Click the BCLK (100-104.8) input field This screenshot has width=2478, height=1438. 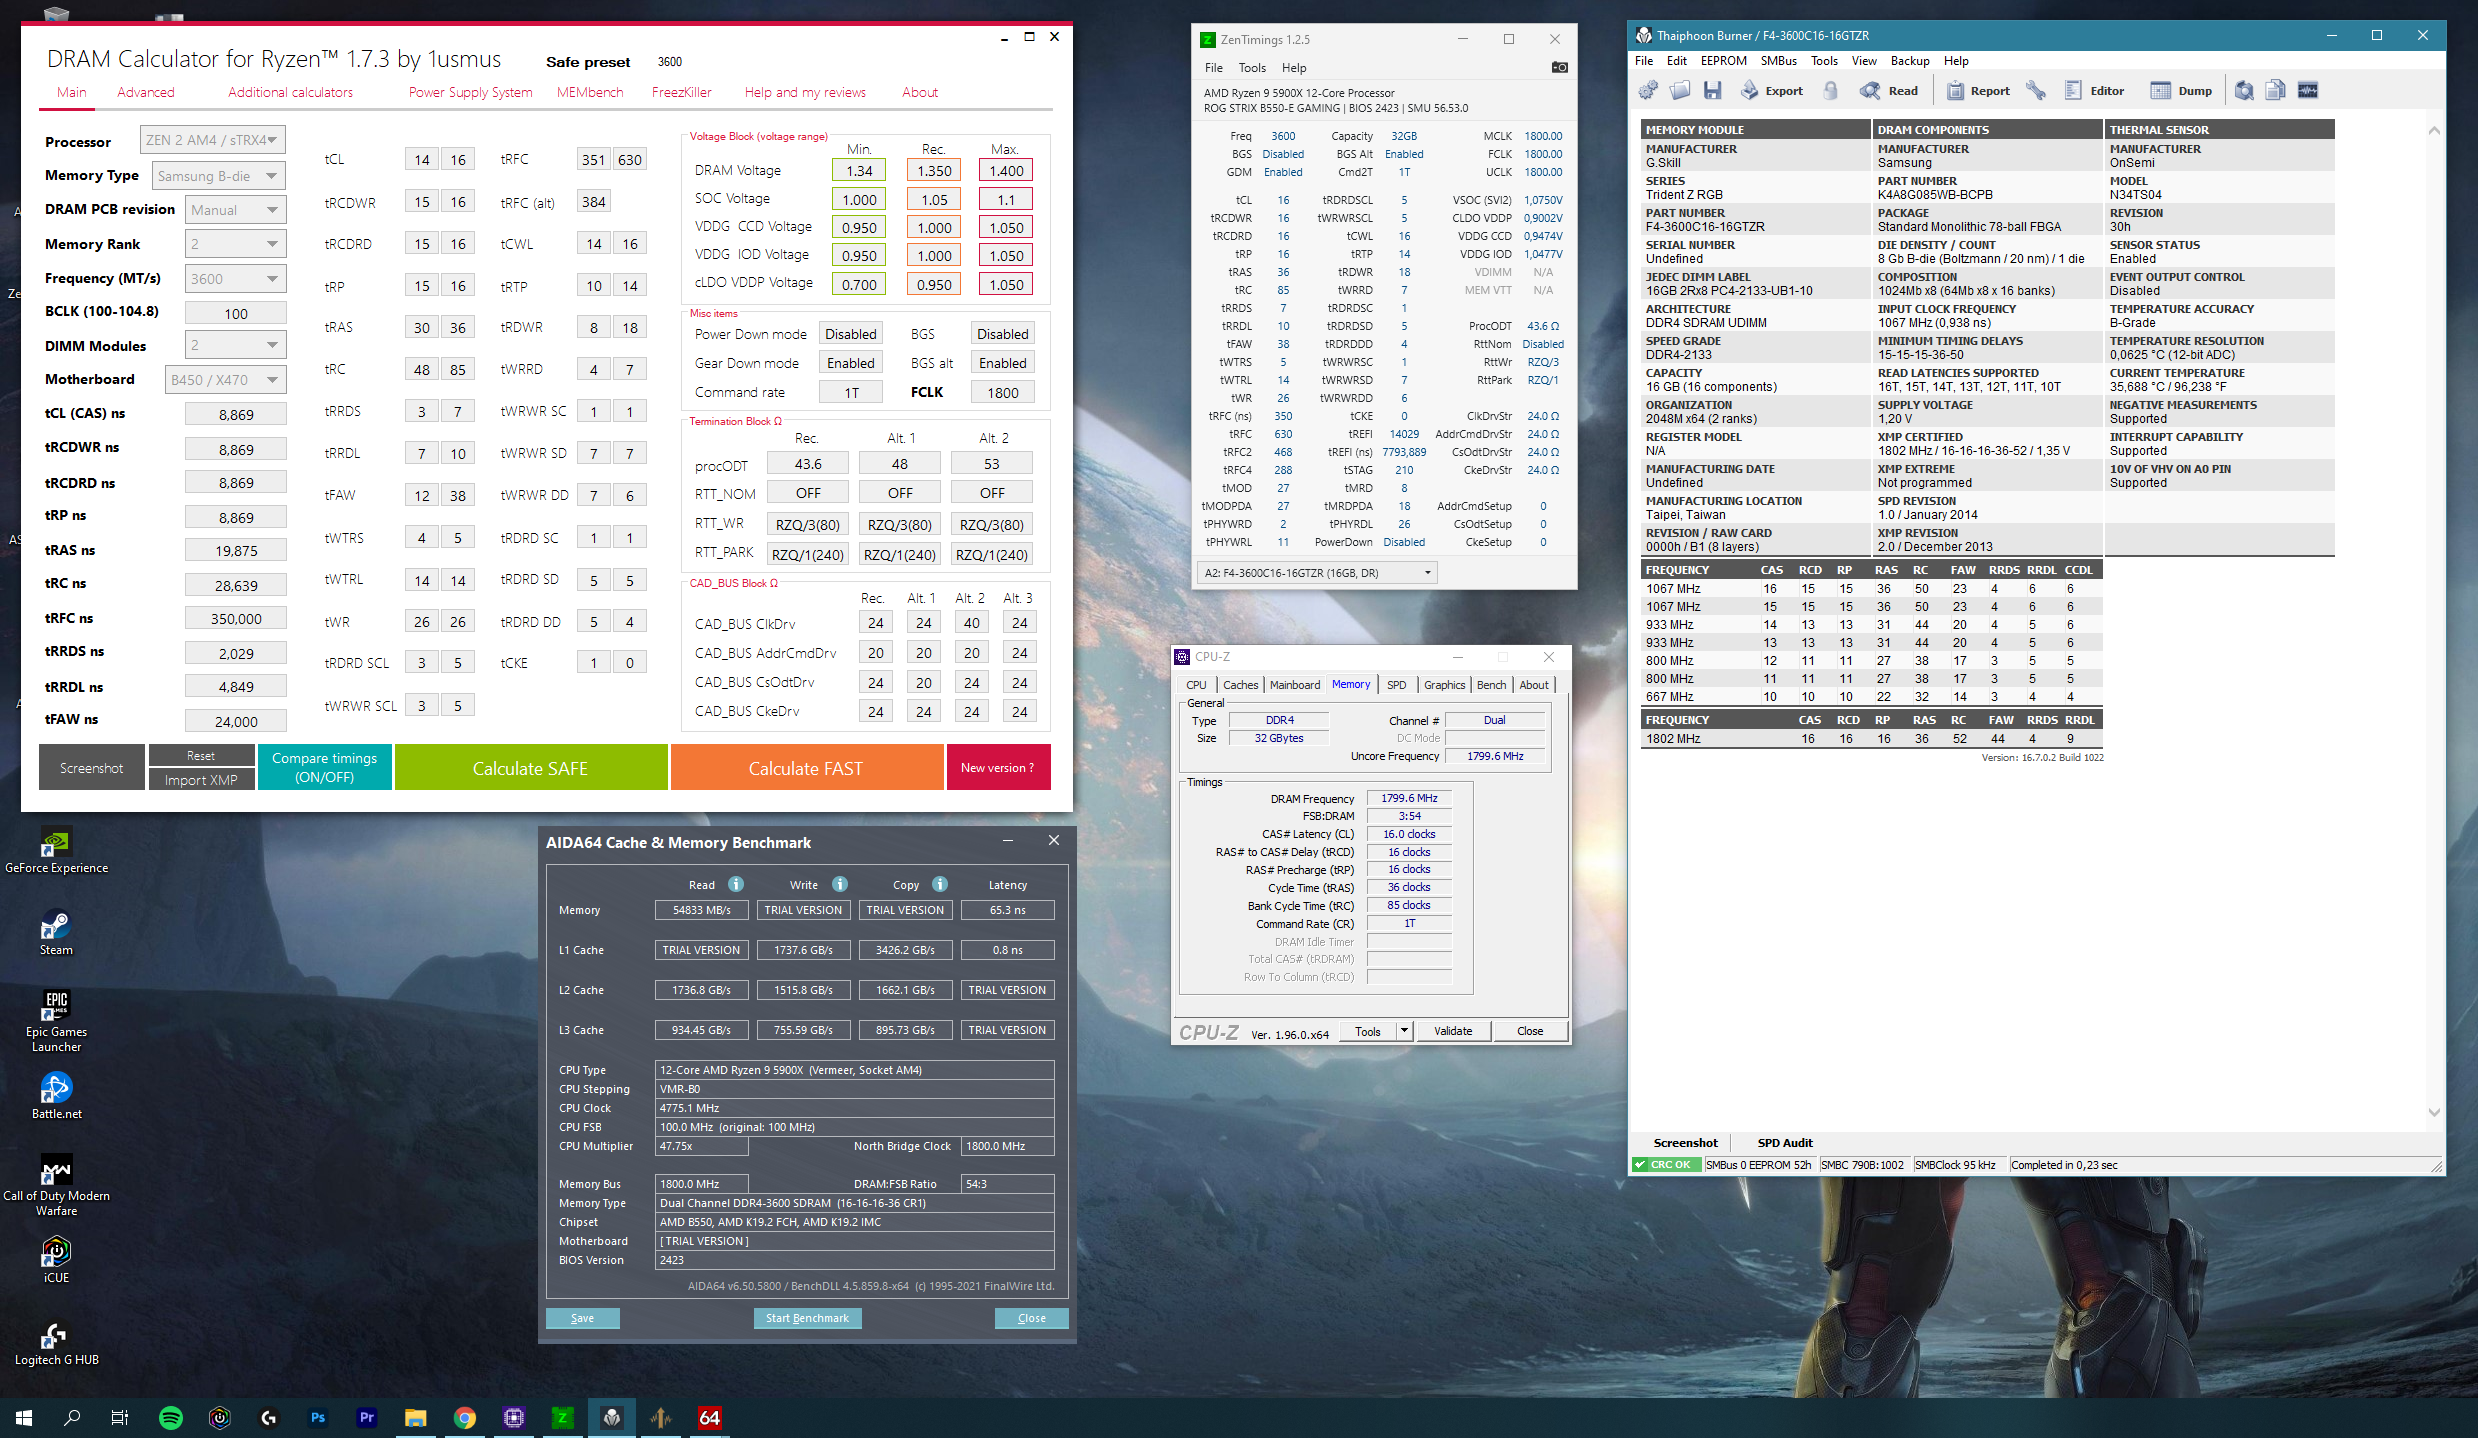pos(235,314)
